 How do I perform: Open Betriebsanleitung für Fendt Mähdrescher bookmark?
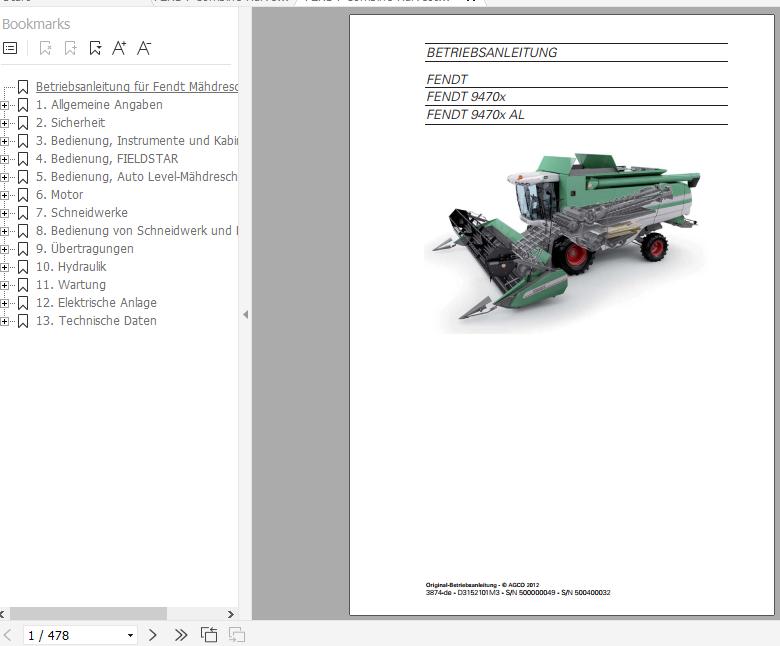(x=137, y=87)
